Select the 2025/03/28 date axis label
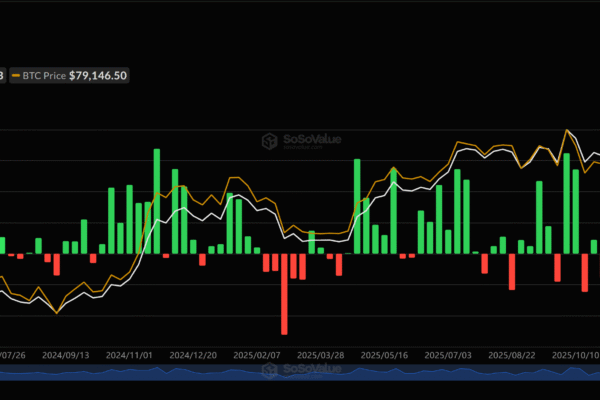The height and width of the screenshot is (400, 600). click(x=321, y=356)
